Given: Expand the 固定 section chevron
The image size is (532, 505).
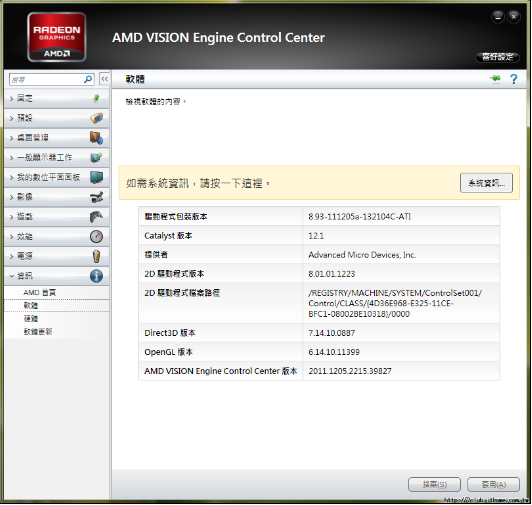Looking at the screenshot, I should click(12, 99).
